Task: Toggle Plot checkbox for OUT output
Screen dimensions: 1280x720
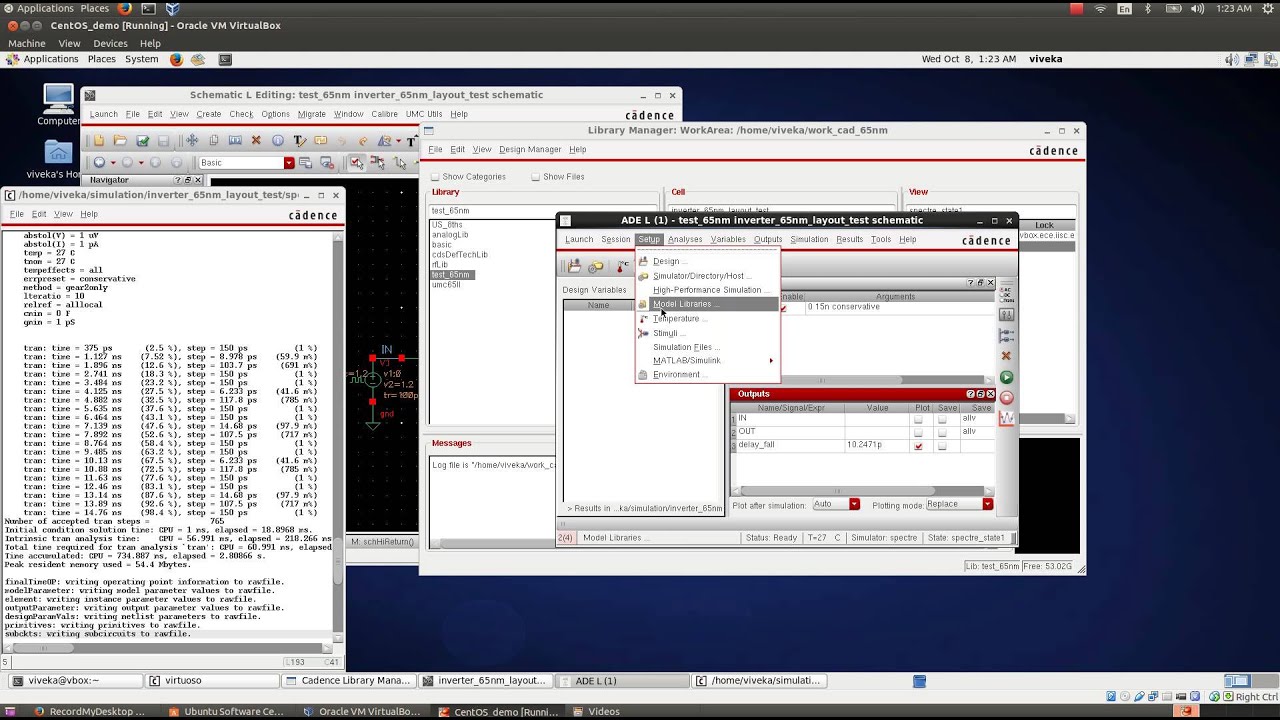Action: coord(918,432)
